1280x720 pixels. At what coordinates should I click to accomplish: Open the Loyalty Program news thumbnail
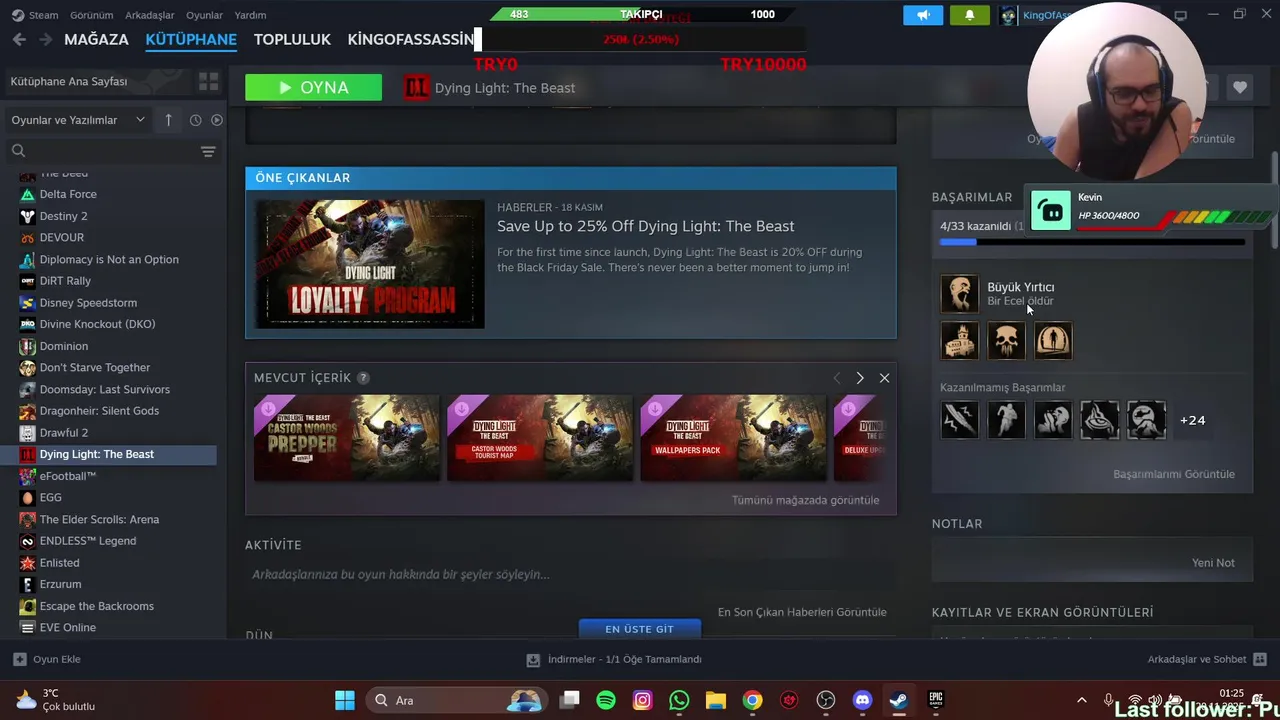[x=370, y=264]
